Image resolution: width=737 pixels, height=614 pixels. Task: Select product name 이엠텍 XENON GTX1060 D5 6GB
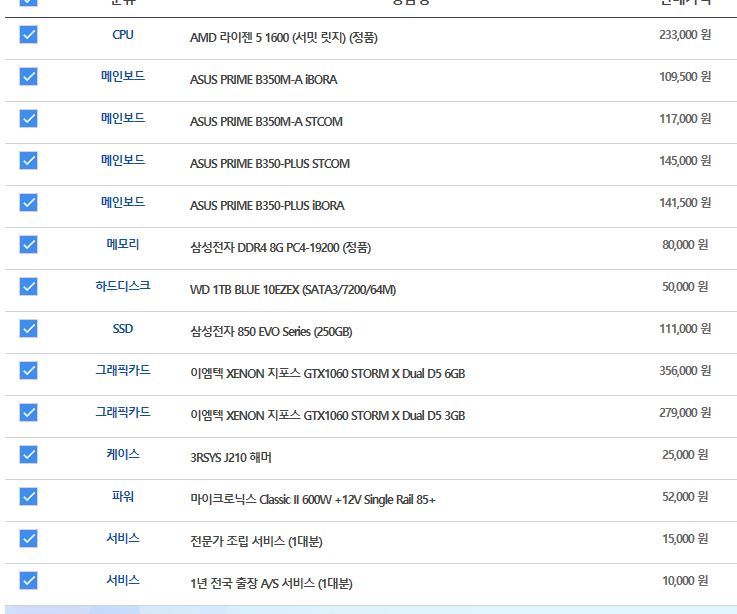(328, 373)
